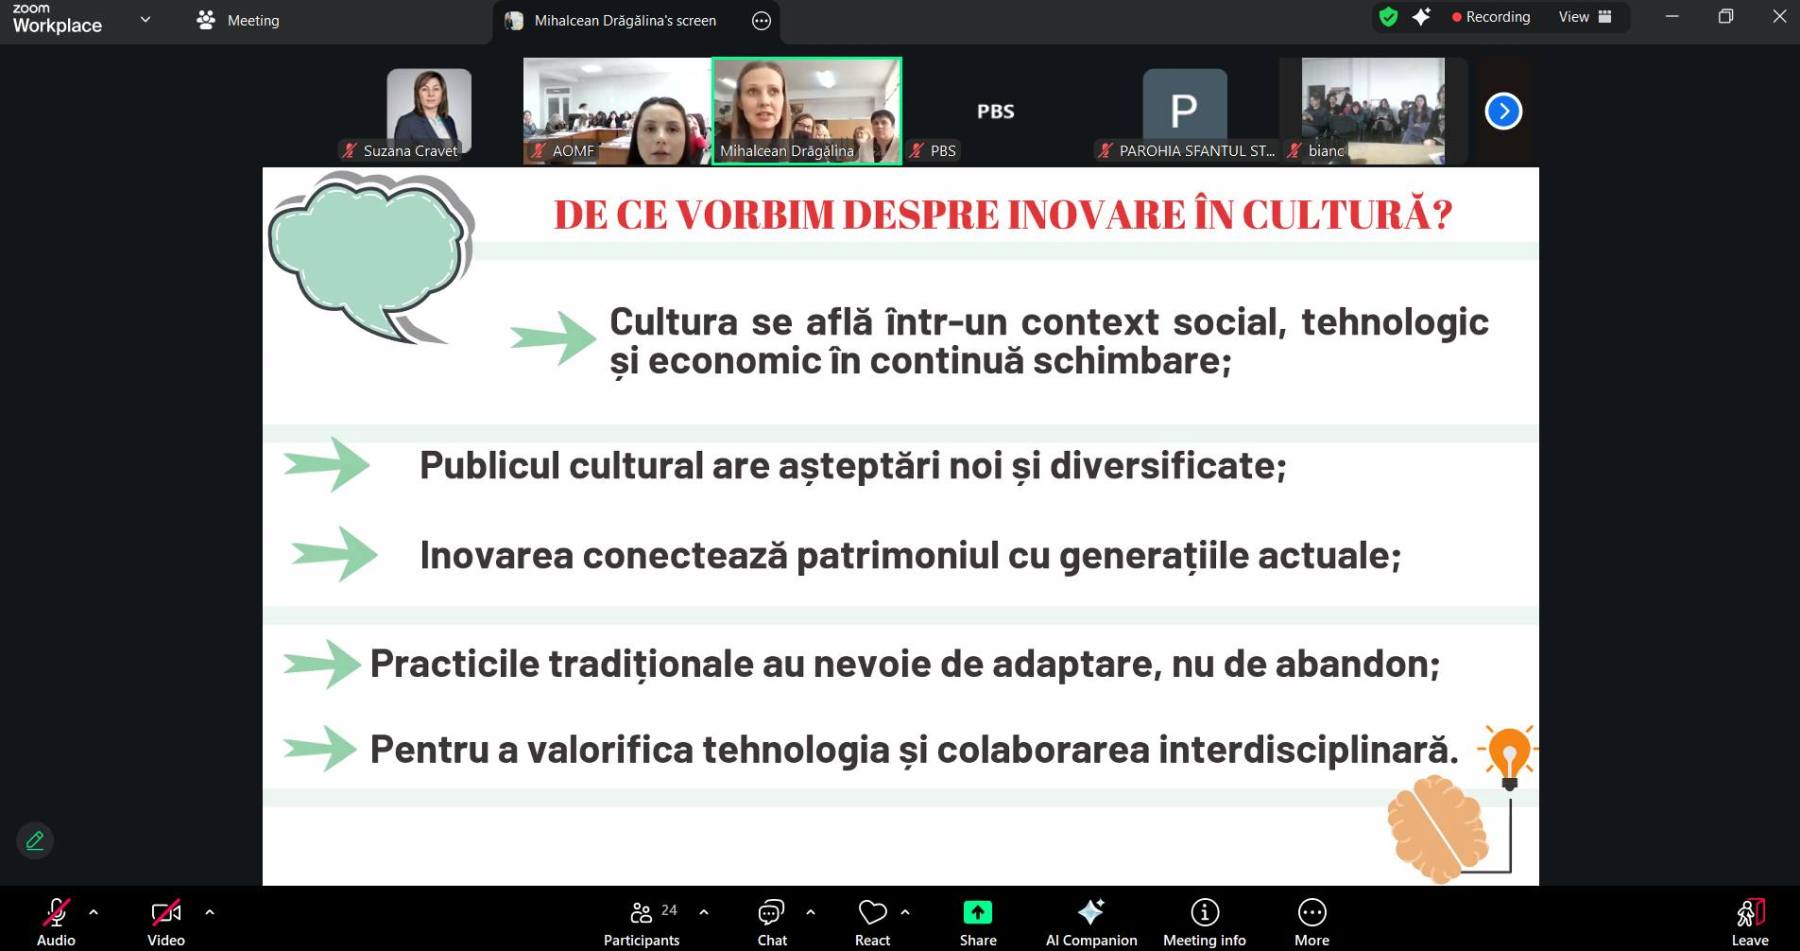Screen dimensions: 1800x951
Task: Open AI Companion
Action: pyautogui.click(x=1091, y=920)
